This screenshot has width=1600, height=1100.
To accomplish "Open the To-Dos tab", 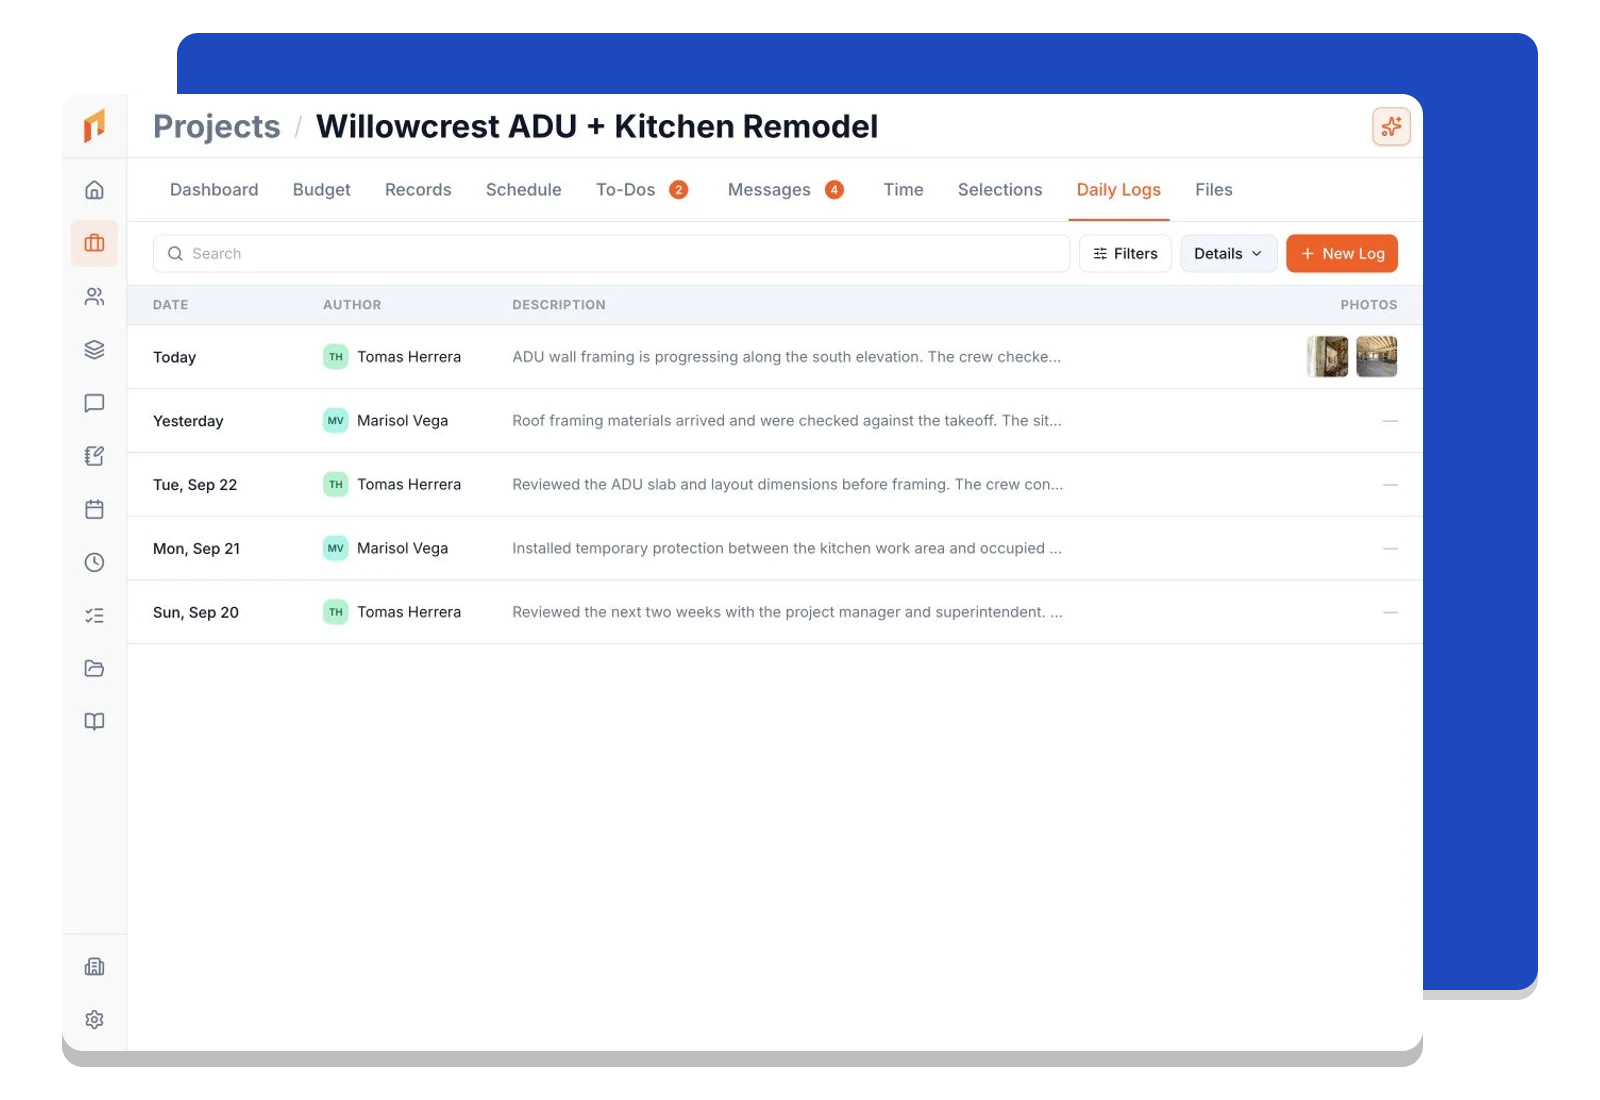I will [642, 190].
